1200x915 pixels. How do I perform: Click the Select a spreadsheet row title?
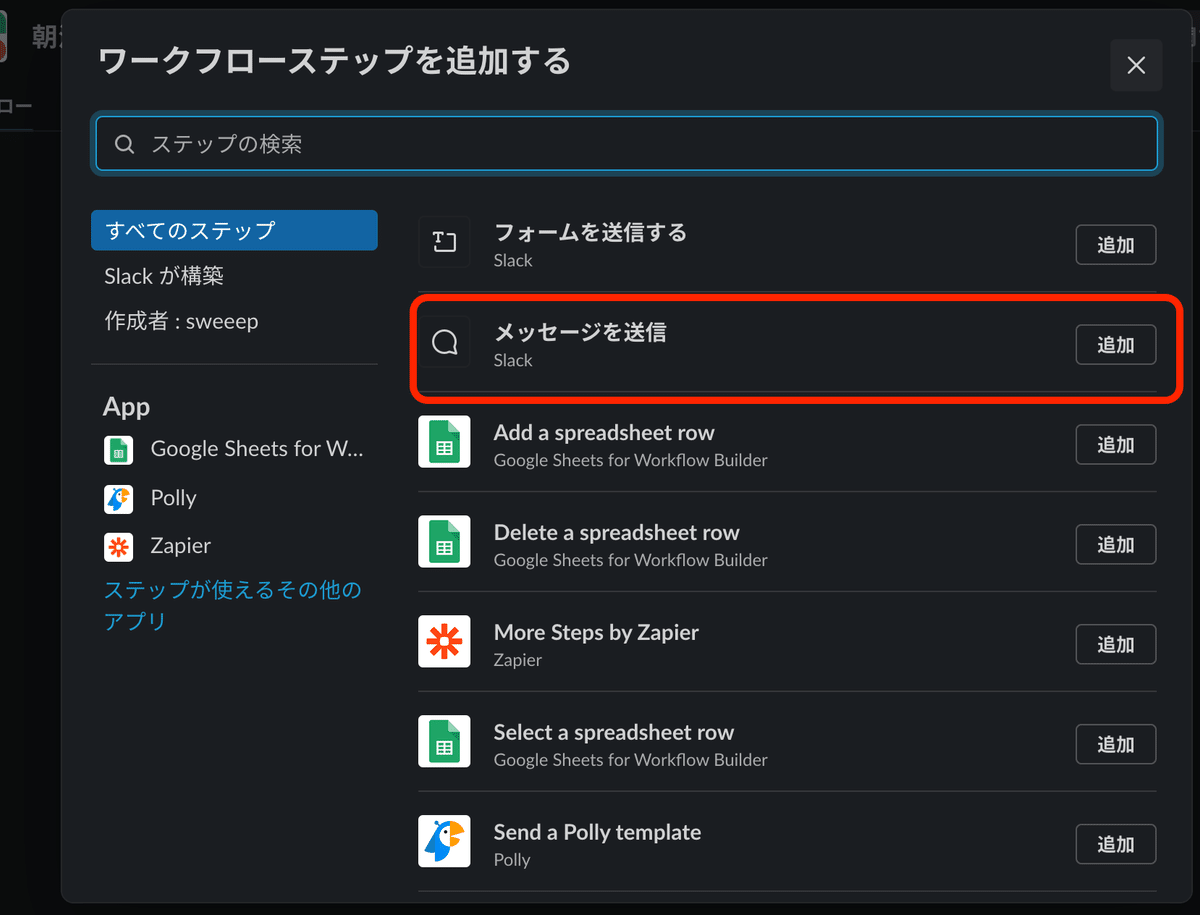[x=614, y=732]
